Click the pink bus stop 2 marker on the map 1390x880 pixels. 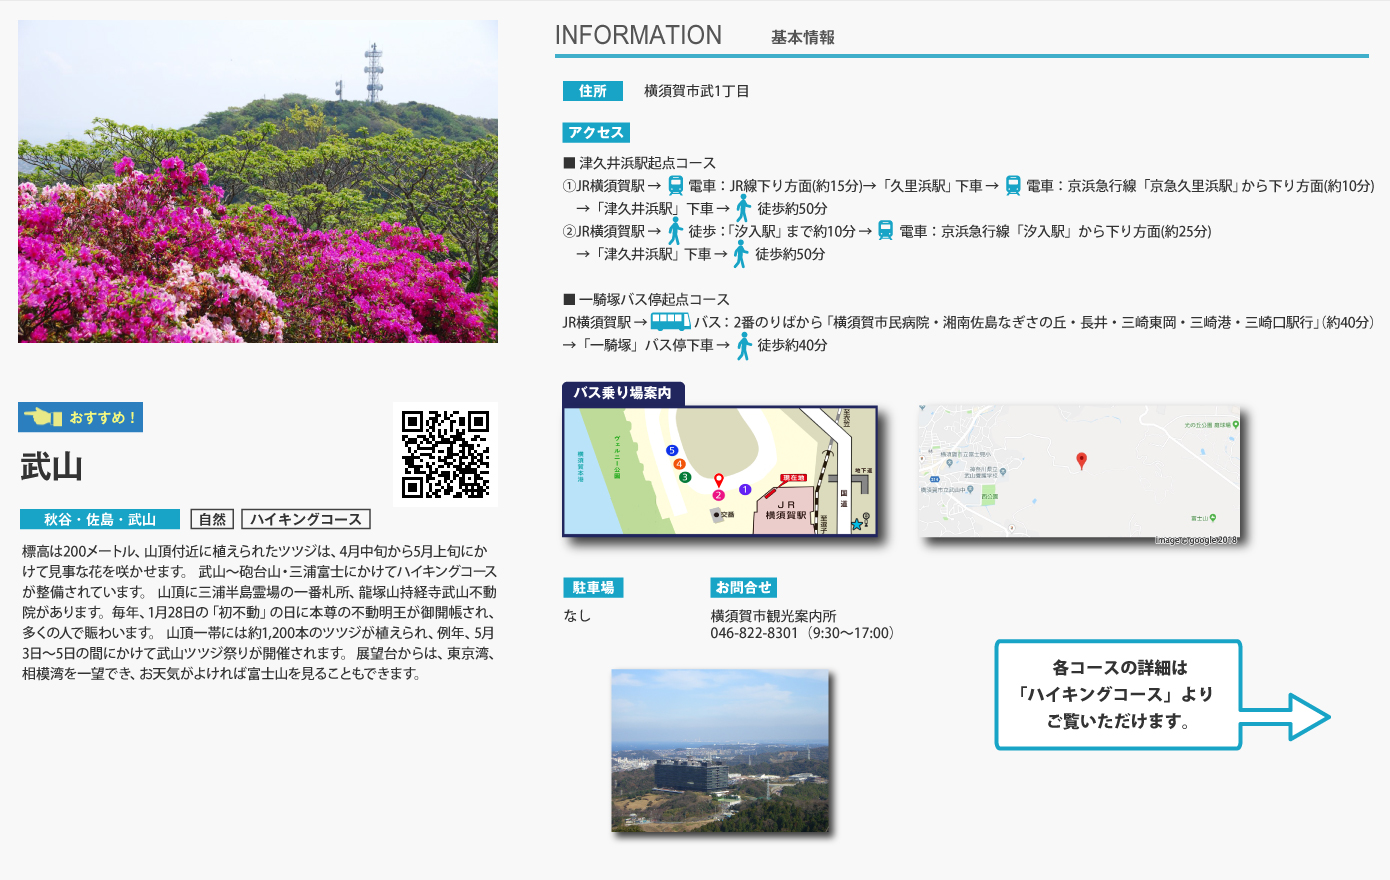tap(718, 495)
